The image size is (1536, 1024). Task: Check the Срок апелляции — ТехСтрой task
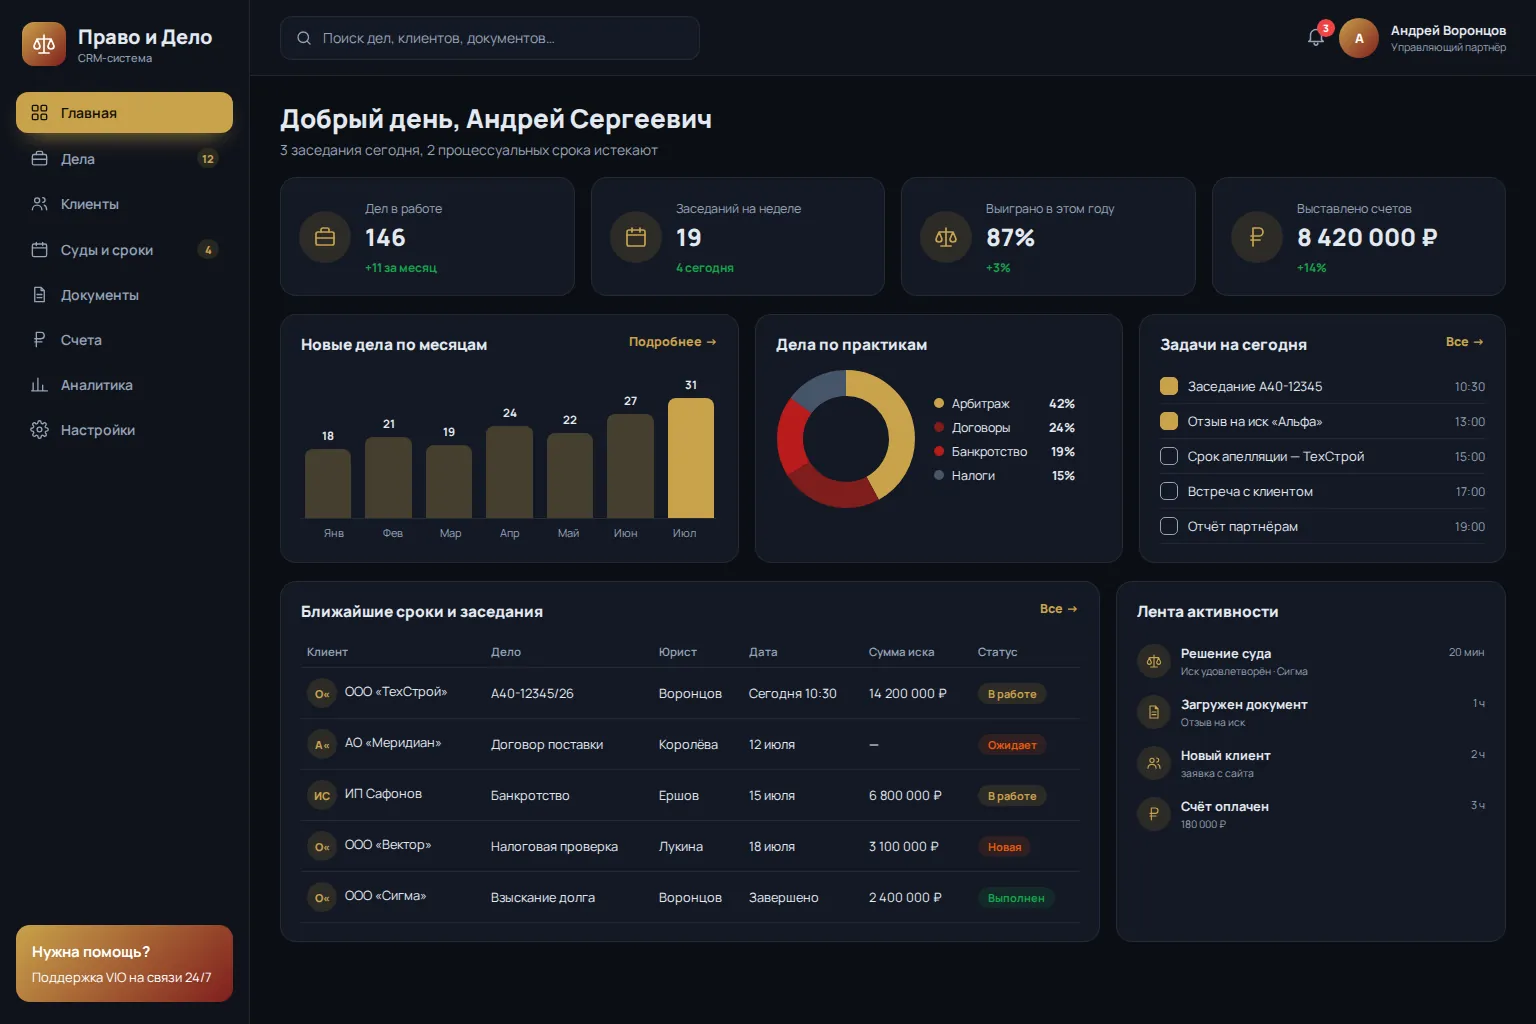(1168, 456)
